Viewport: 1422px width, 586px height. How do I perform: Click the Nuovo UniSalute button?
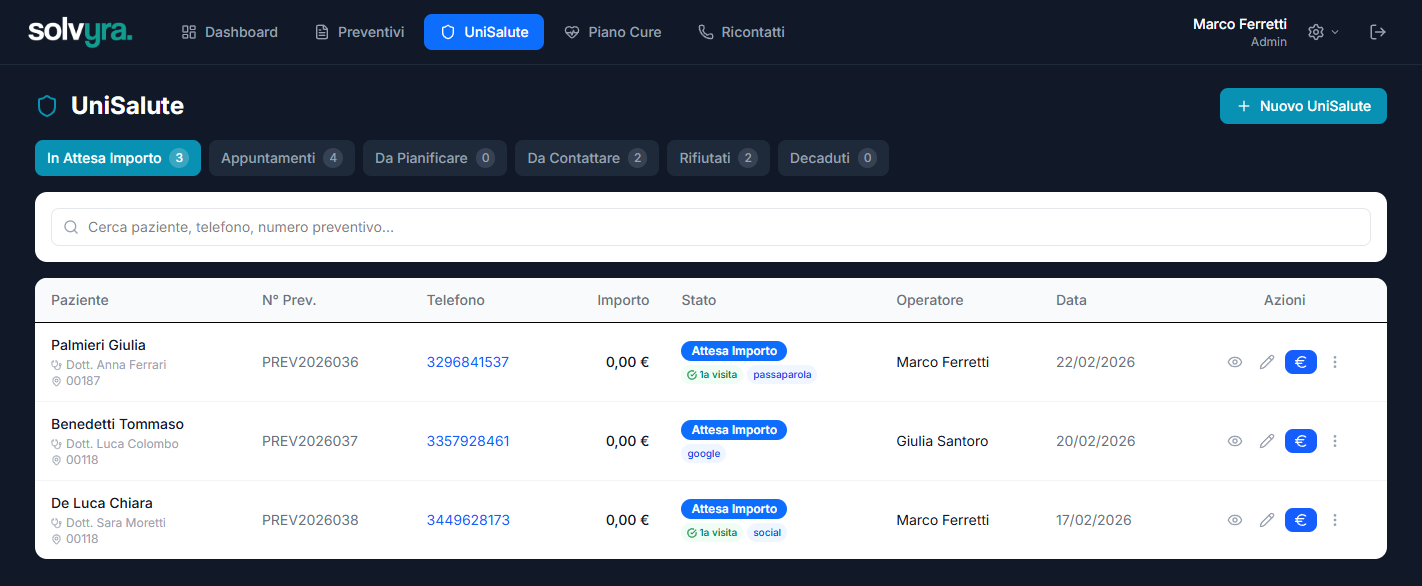coord(1303,106)
